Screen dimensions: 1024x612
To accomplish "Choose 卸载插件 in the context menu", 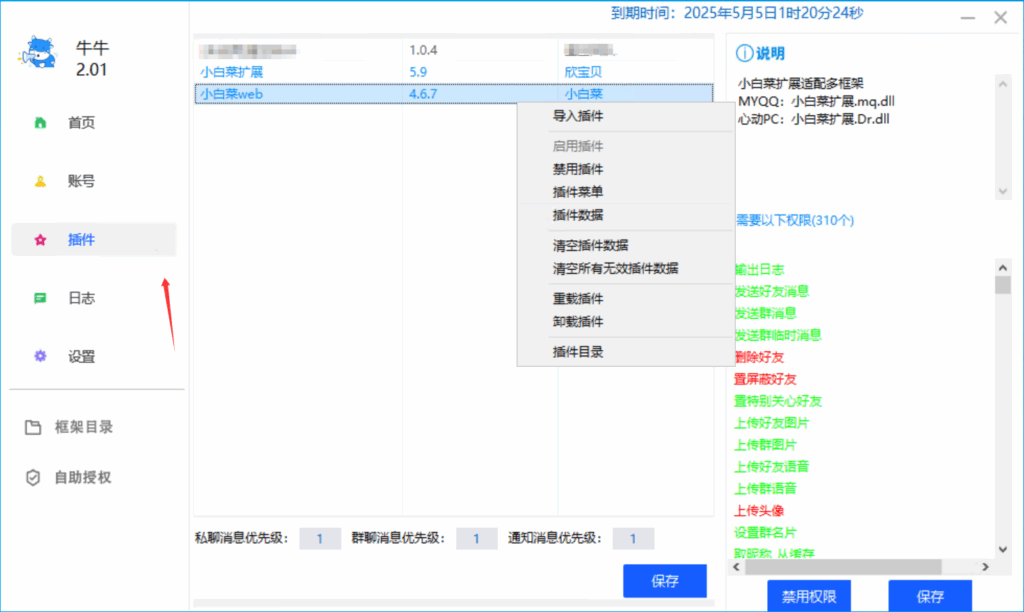I will point(578,321).
